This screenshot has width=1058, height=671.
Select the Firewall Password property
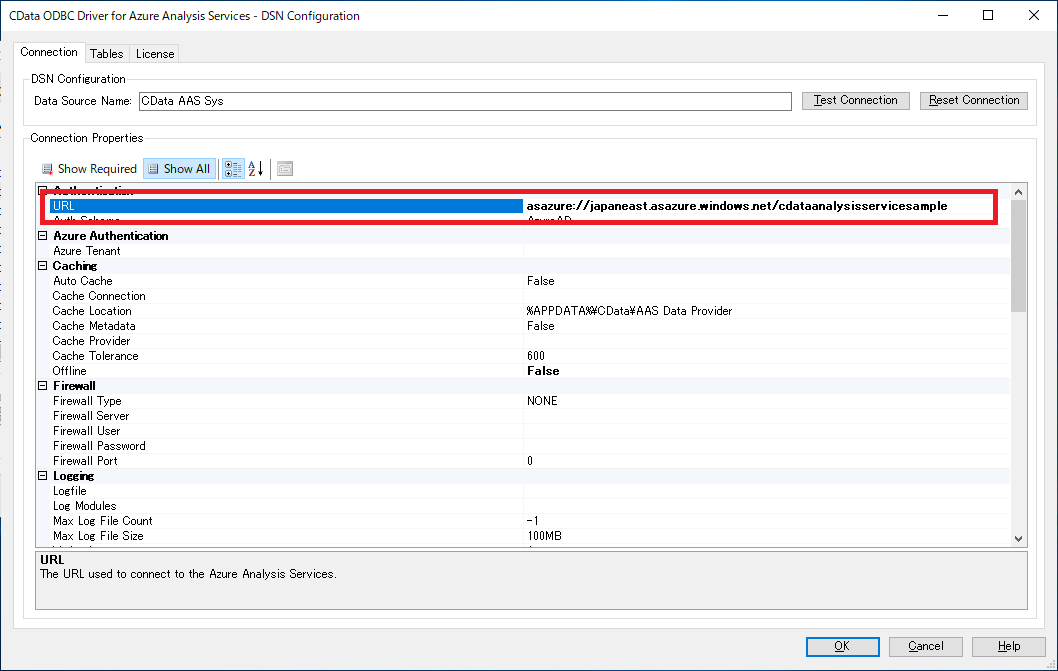point(99,446)
